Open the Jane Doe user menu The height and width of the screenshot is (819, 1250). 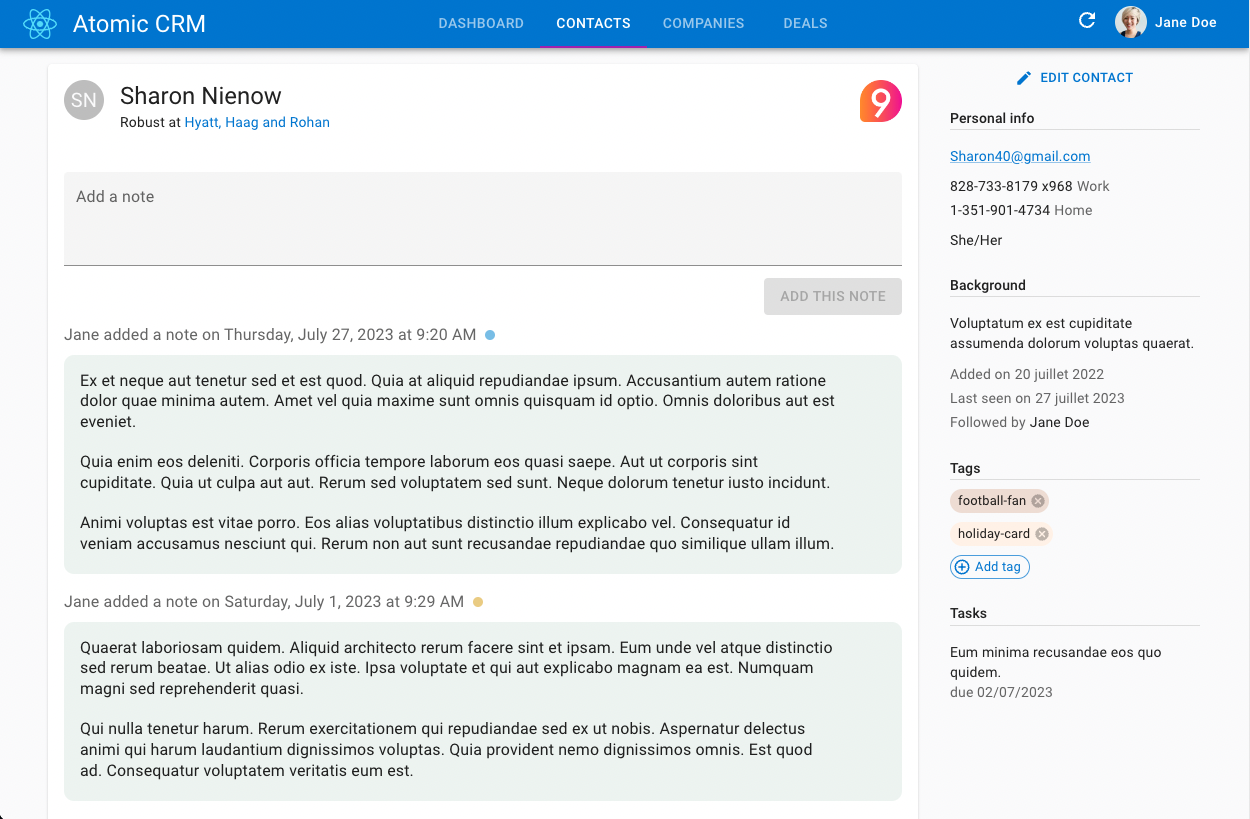[x=1185, y=23]
